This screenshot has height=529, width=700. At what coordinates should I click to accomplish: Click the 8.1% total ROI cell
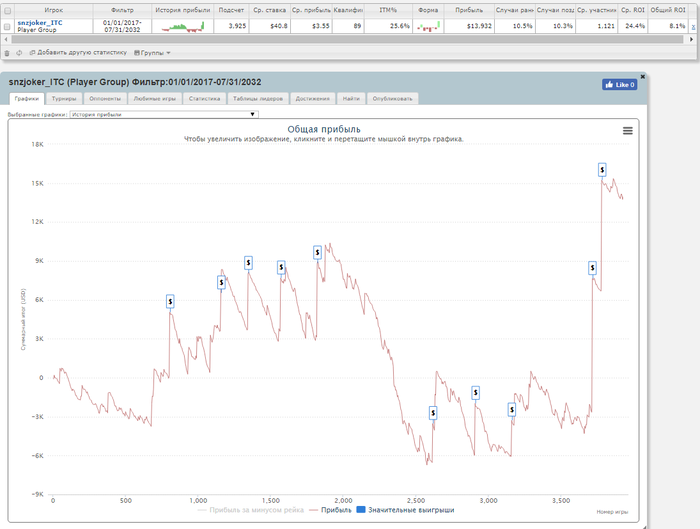pos(668,26)
